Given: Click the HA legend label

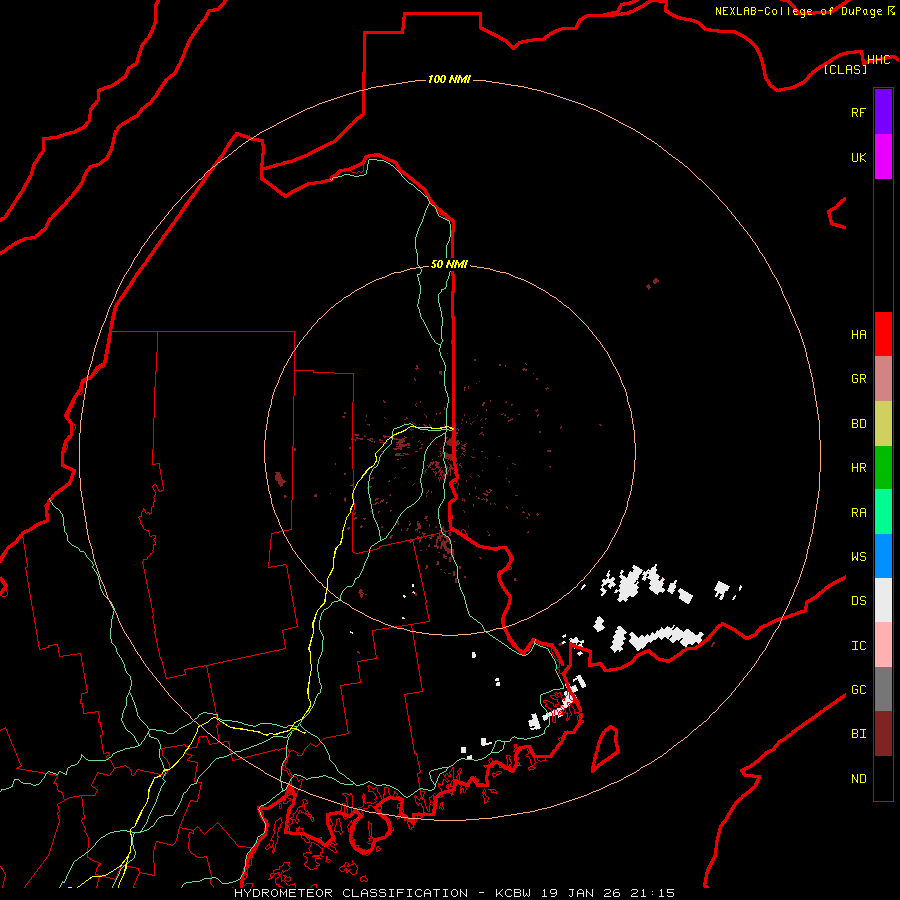Looking at the screenshot, I should click(x=859, y=334).
